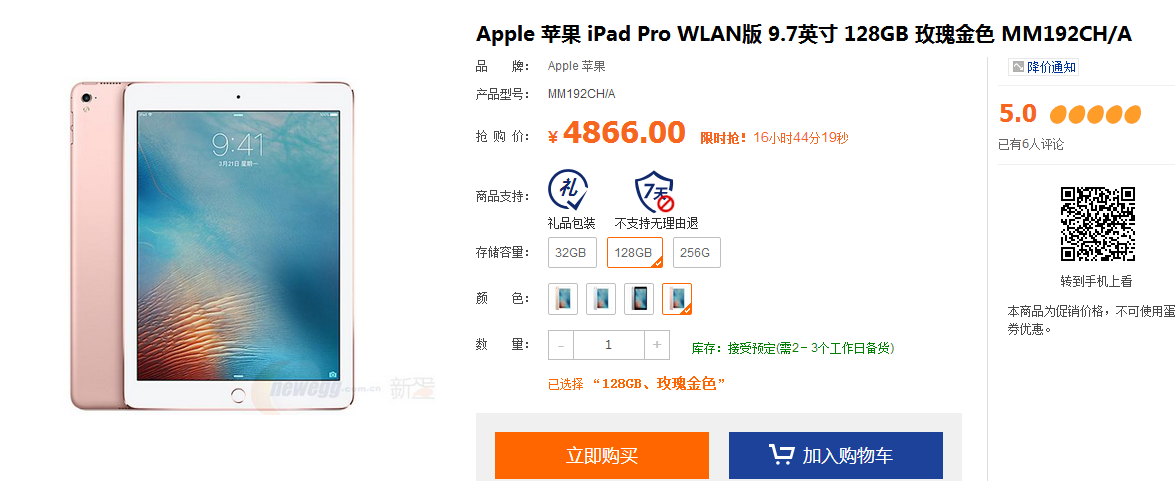Increase quantity with the plus button
Image resolution: width=1175 pixels, height=481 pixels.
click(x=657, y=345)
